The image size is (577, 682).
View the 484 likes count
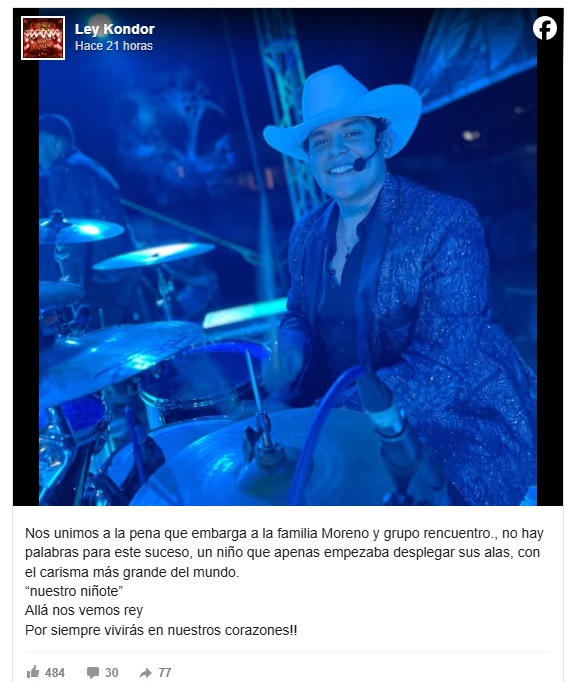click(55, 672)
